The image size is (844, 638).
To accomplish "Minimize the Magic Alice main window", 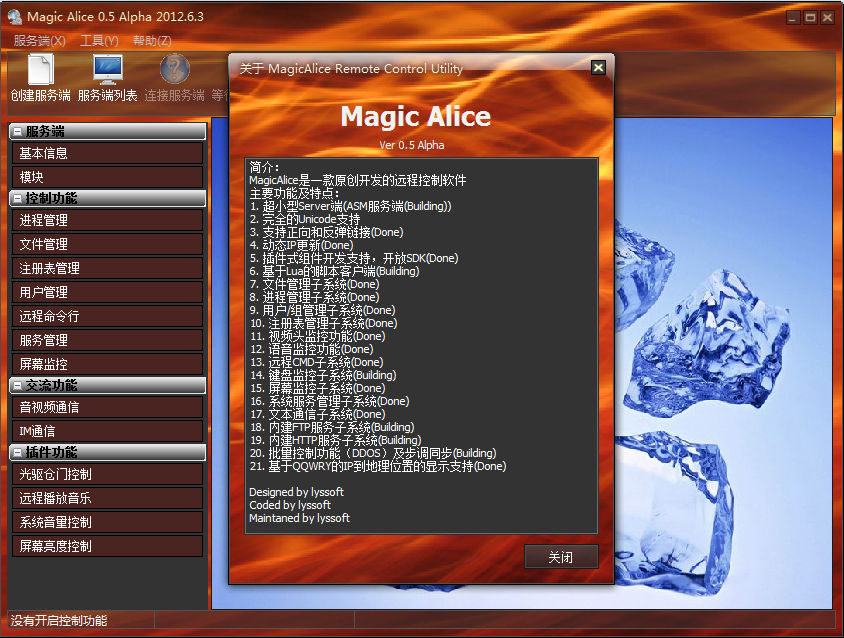I will click(x=793, y=17).
